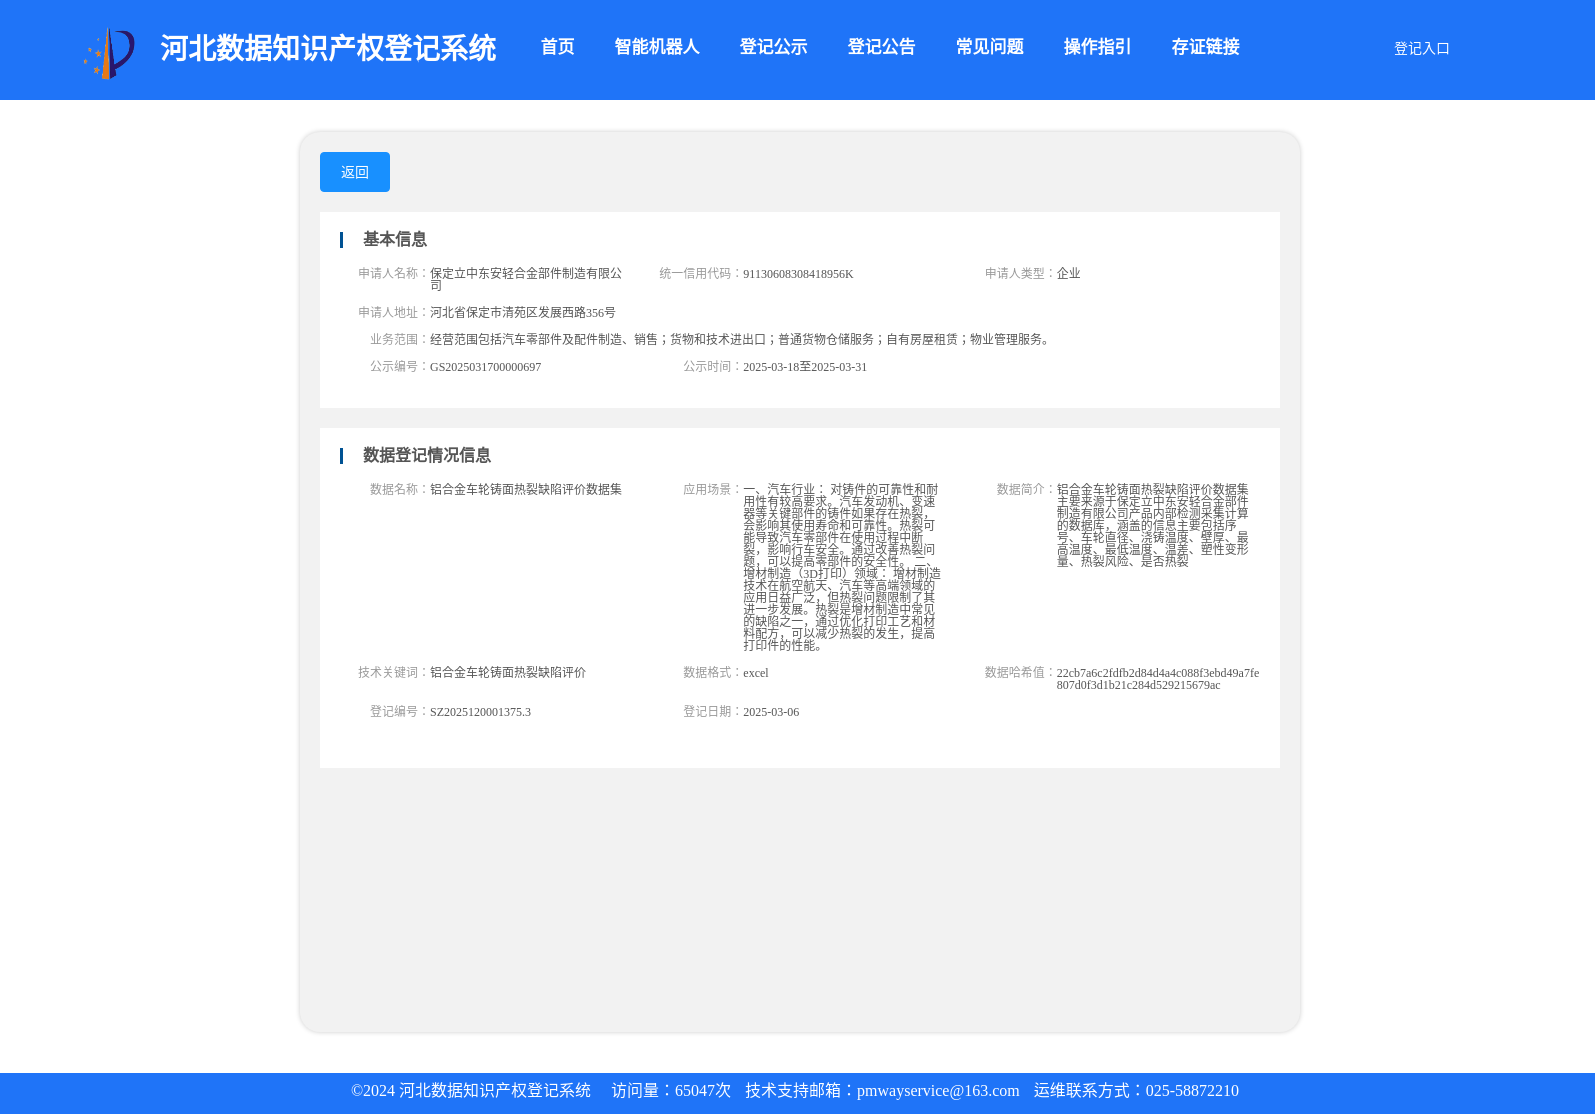1595x1114 pixels.
Task: Click the 返回 button
Action: (355, 172)
